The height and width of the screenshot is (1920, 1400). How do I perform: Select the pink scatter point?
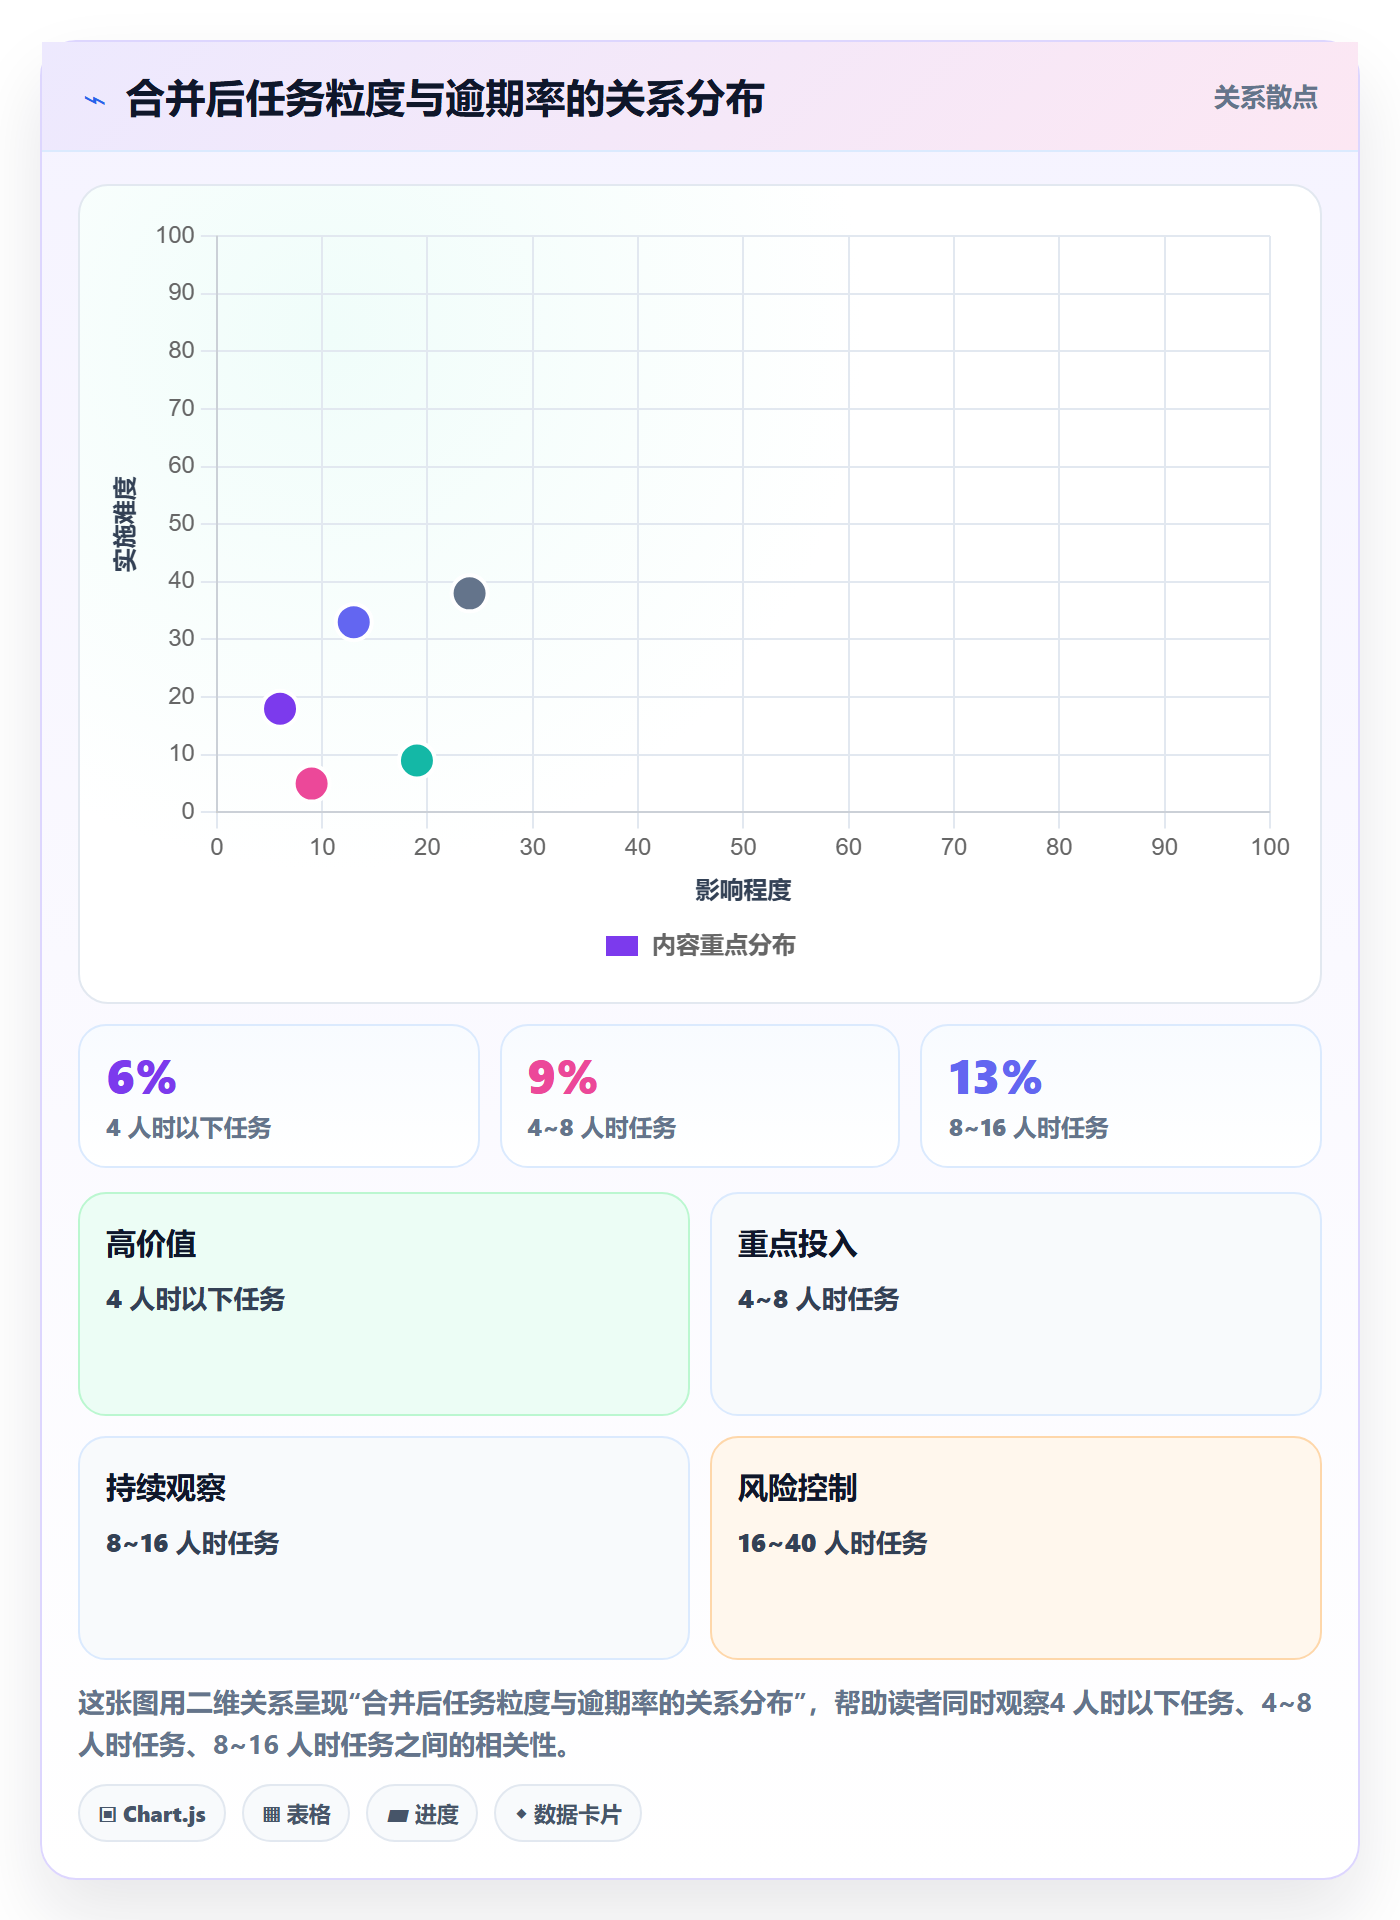coord(311,783)
